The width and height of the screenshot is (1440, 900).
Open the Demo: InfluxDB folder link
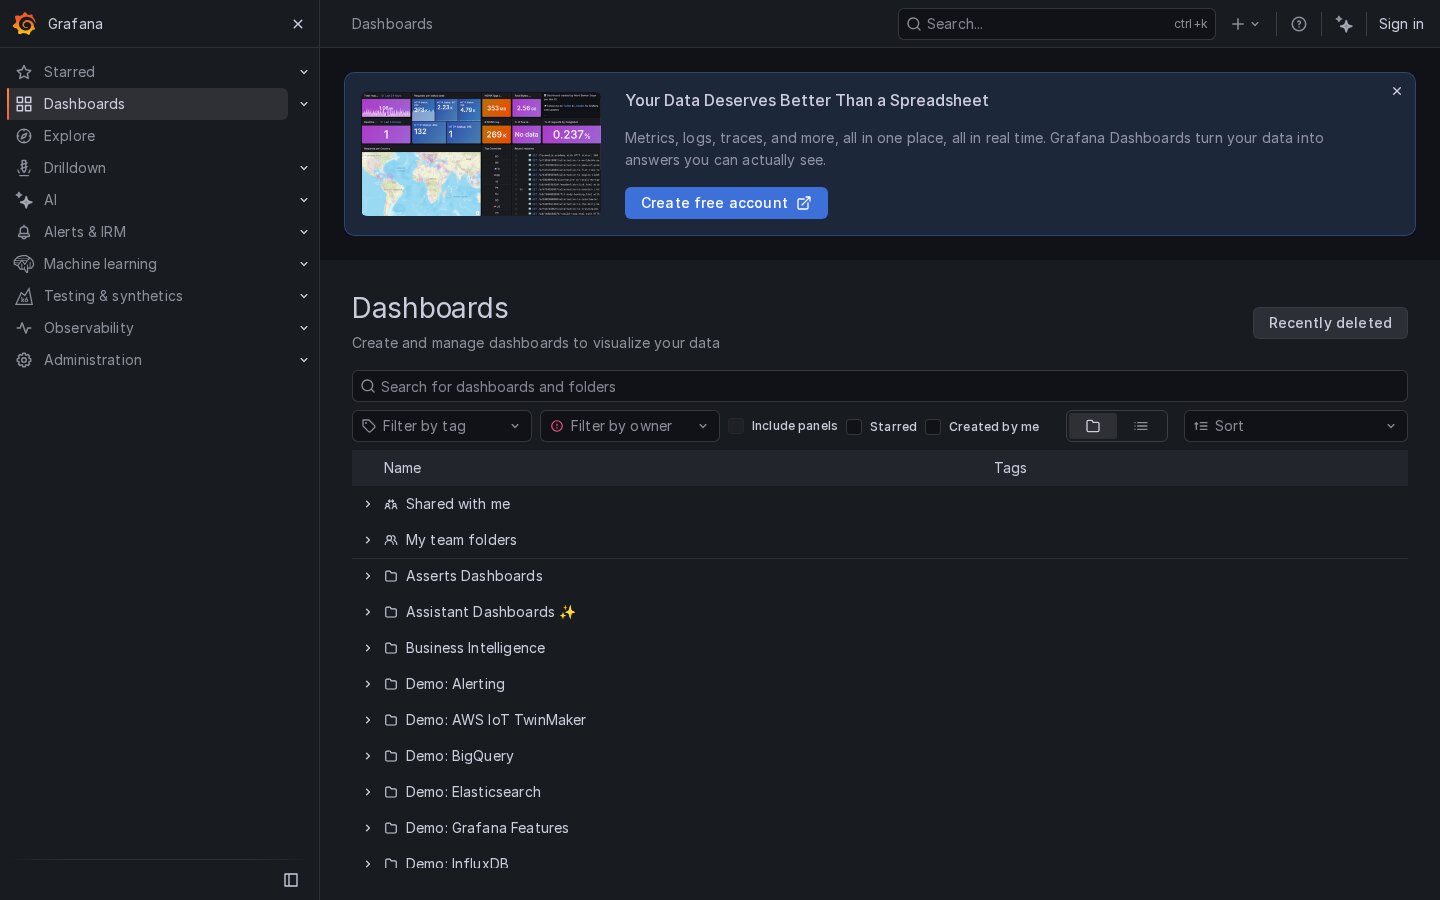click(457, 863)
